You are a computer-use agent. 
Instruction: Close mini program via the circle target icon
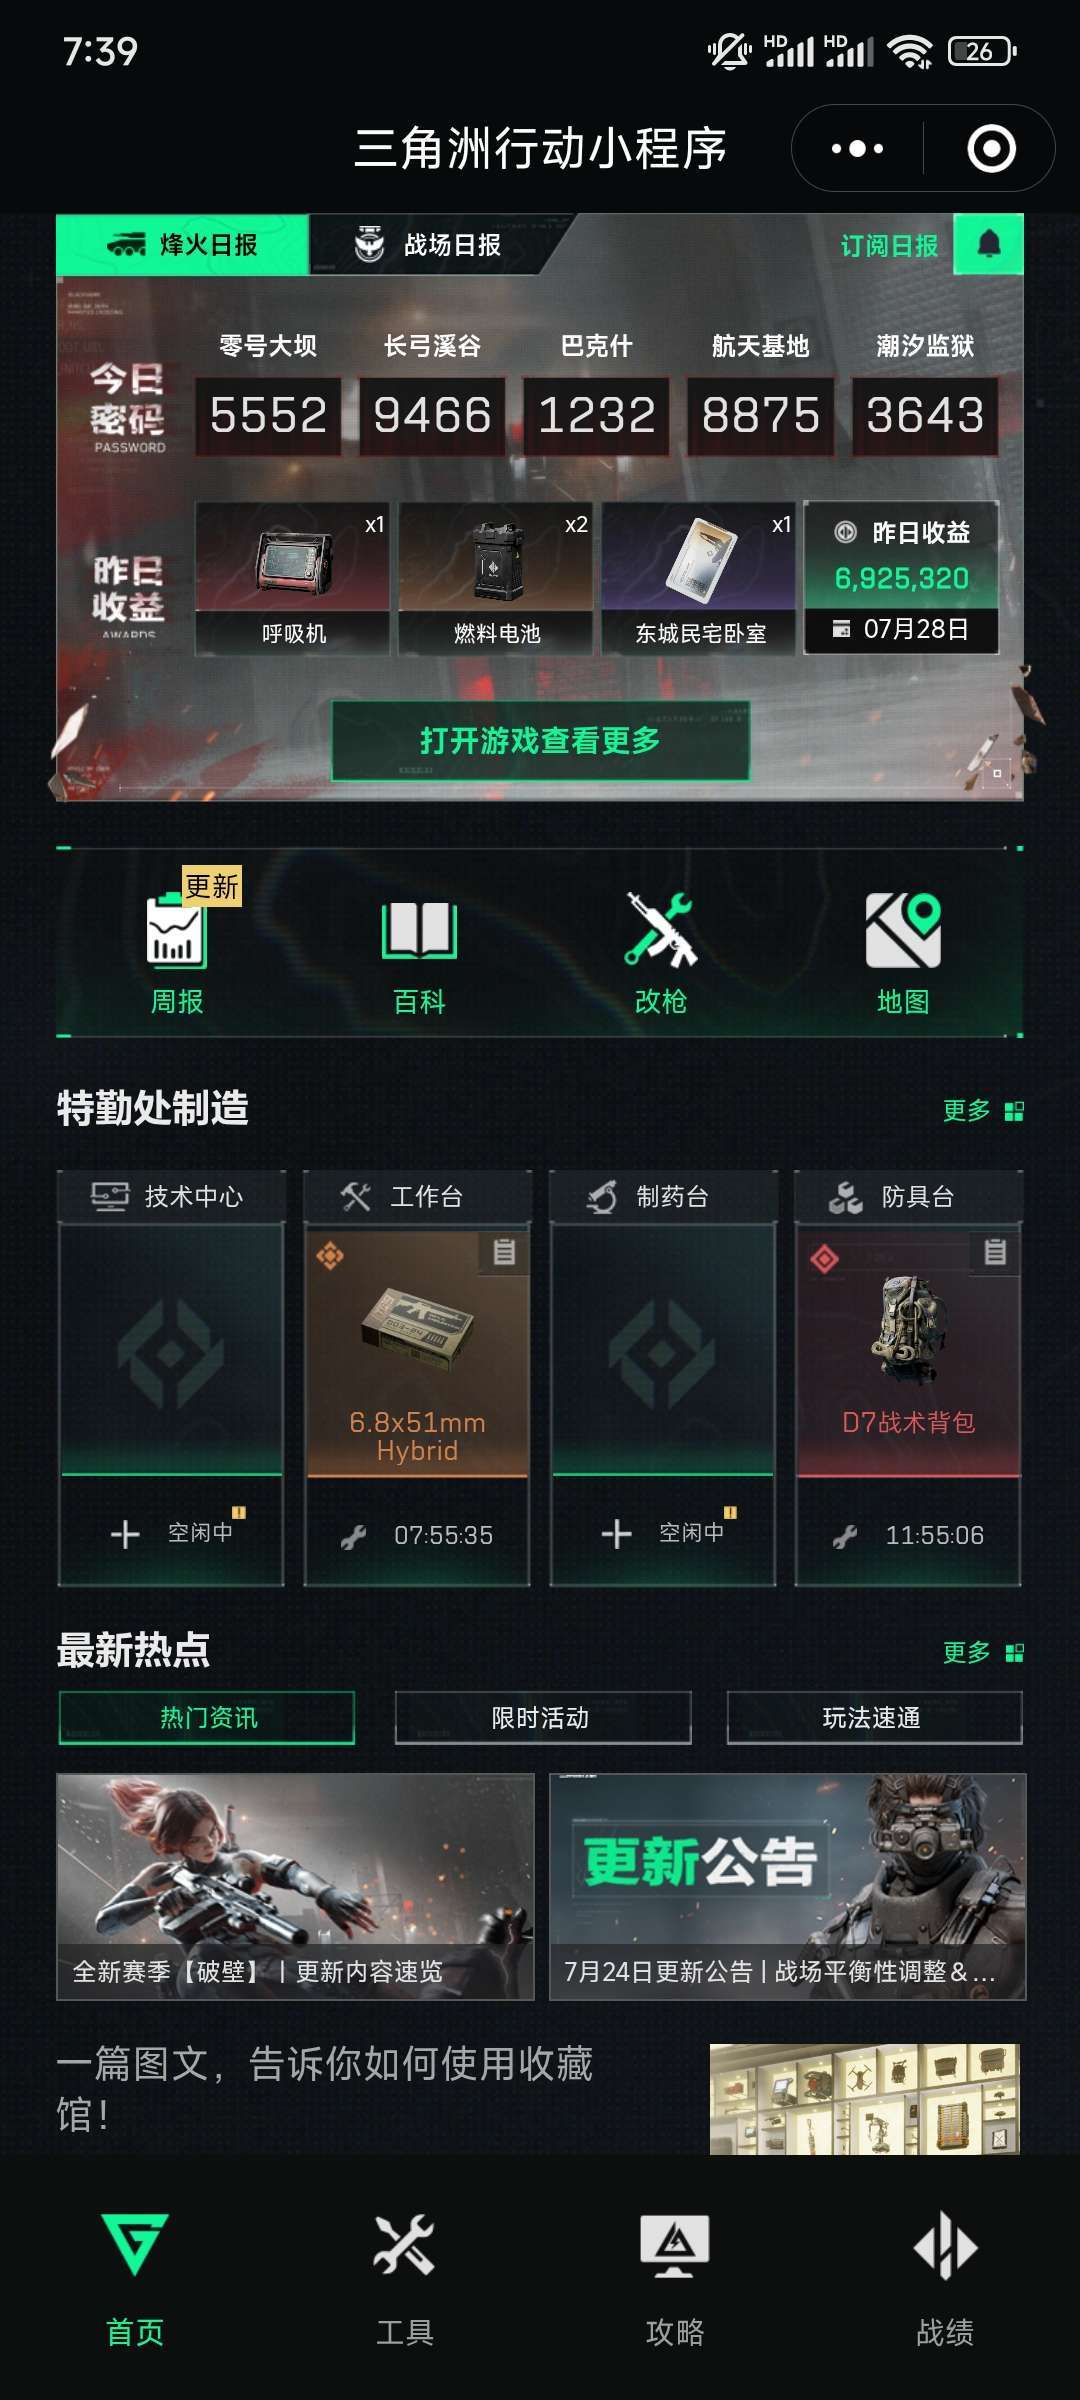[x=991, y=149]
